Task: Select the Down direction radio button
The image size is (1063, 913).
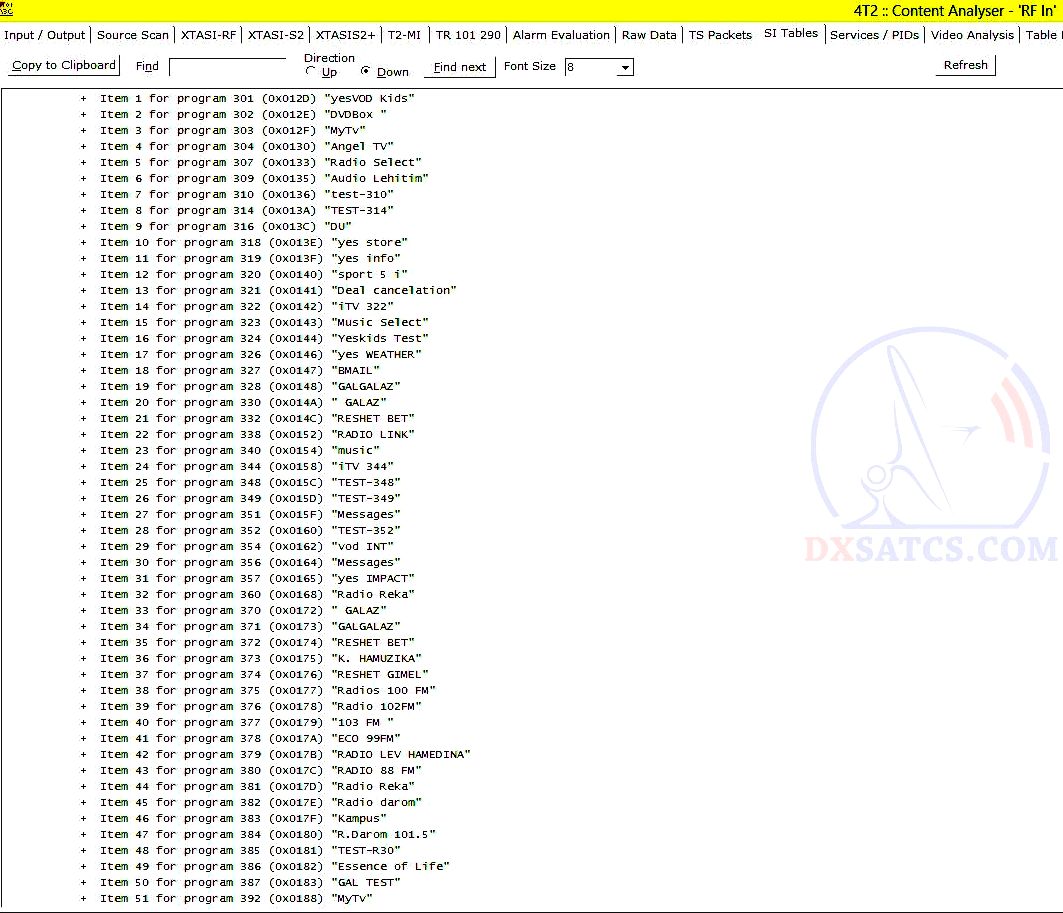Action: click(x=366, y=72)
